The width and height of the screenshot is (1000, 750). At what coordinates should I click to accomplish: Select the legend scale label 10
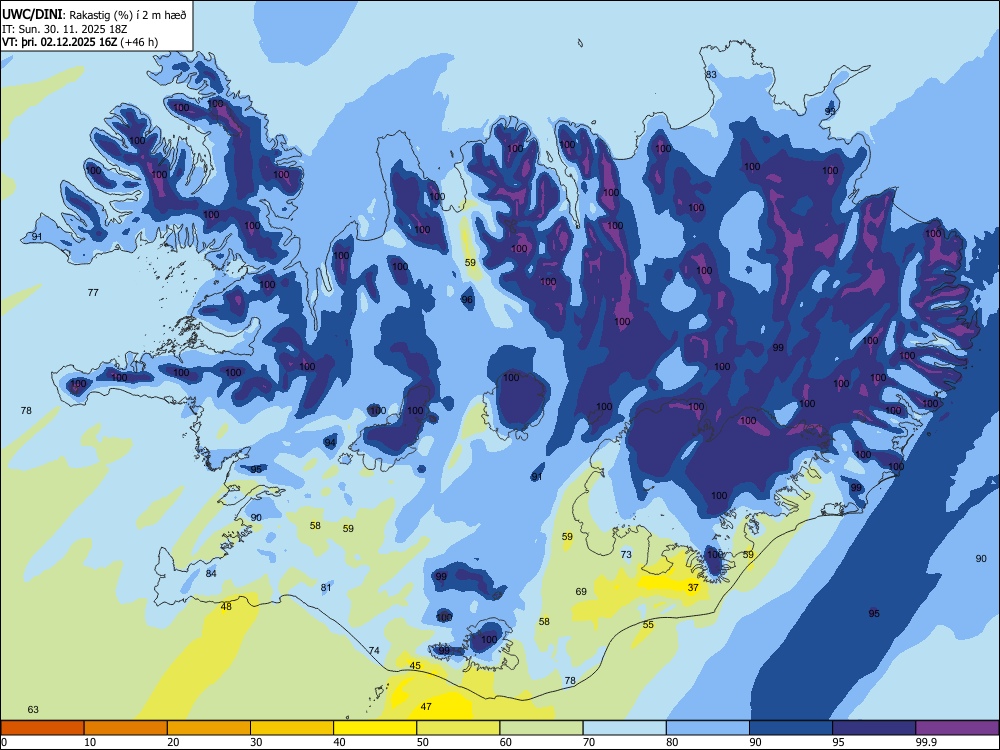tap(90, 742)
